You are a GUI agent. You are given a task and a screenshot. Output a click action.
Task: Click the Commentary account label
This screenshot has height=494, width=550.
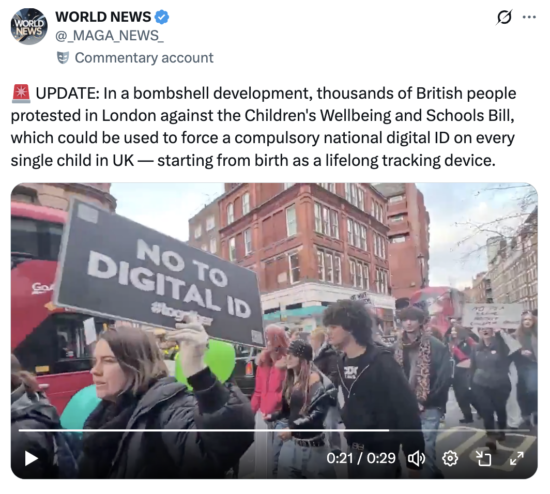click(144, 58)
